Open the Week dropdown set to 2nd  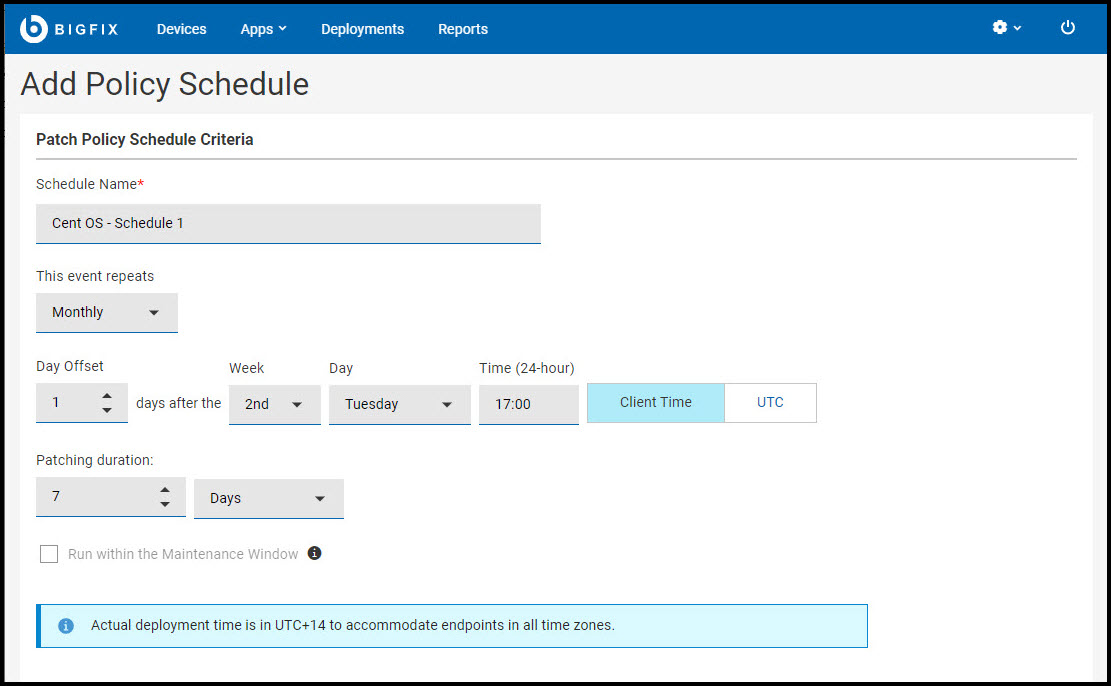(274, 404)
